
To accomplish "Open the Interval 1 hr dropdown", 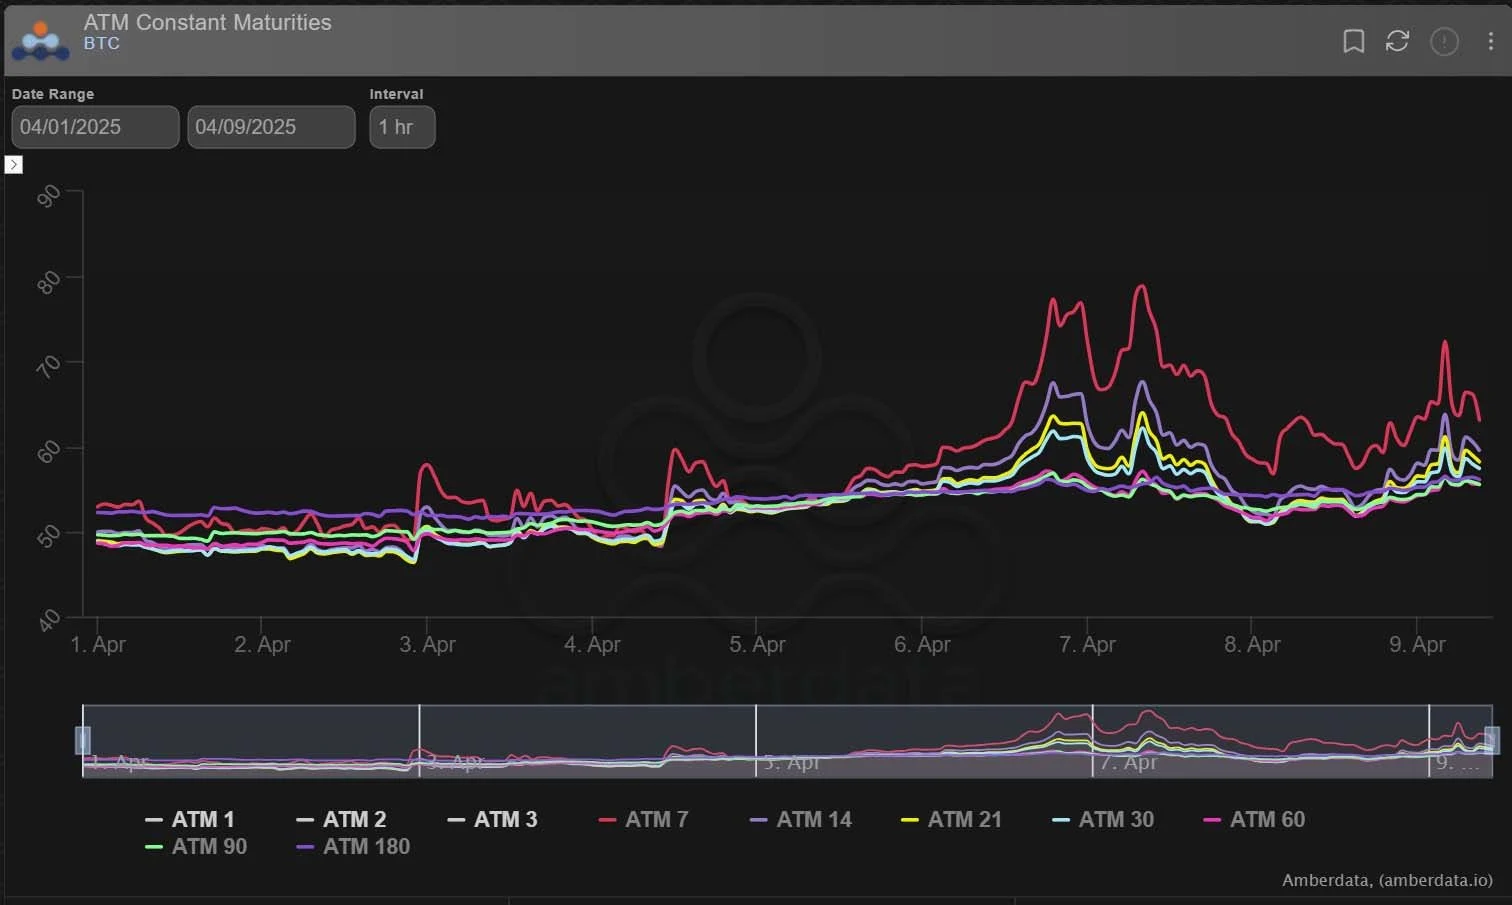I will (x=402, y=127).
